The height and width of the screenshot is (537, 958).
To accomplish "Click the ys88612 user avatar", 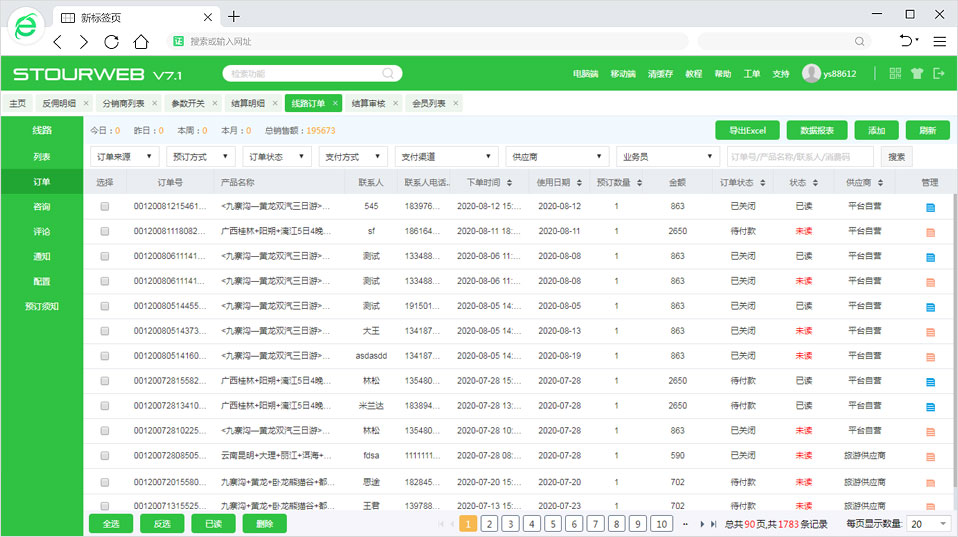I will [811, 73].
